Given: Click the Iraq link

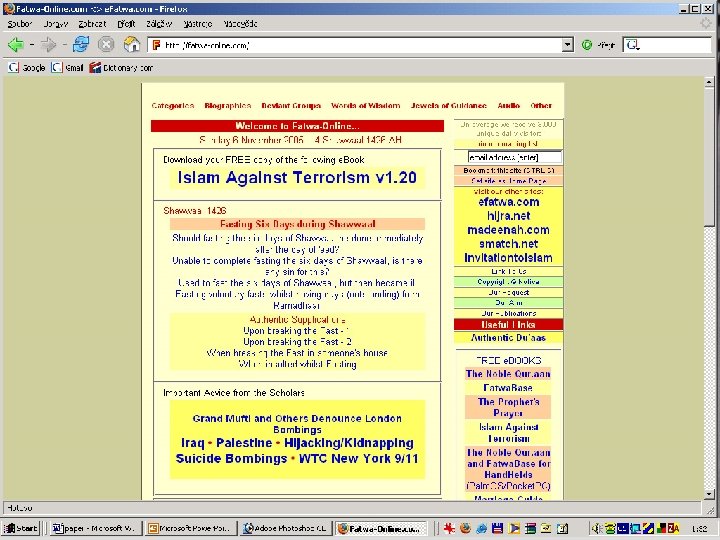Looking at the screenshot, I should tap(192, 443).
